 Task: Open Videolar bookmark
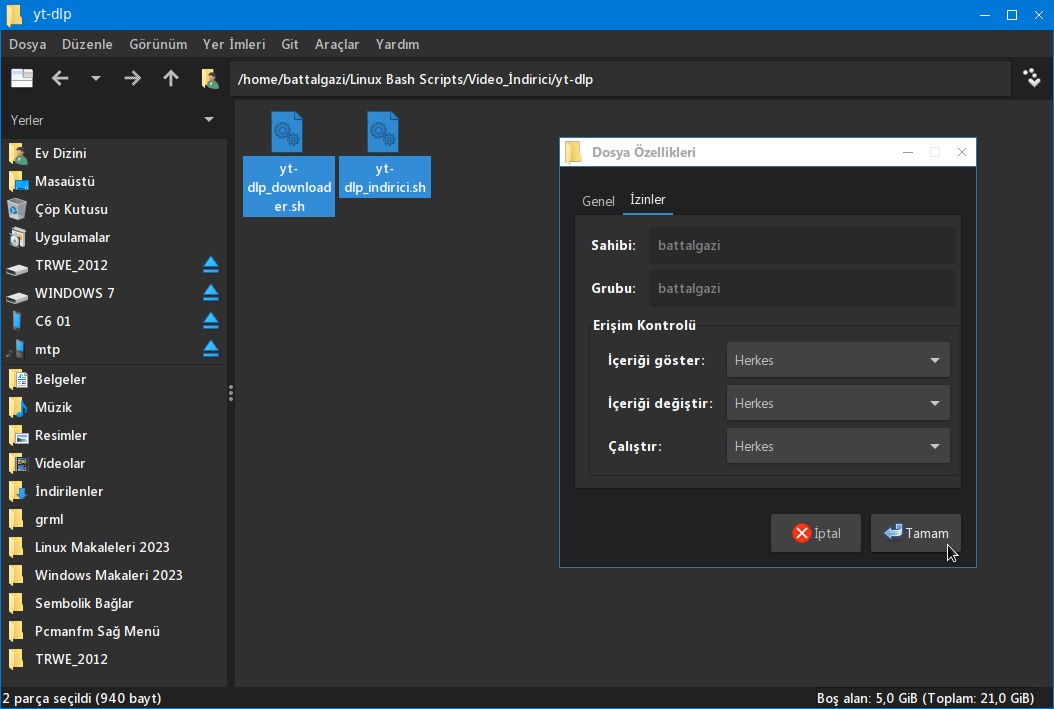click(114, 464)
